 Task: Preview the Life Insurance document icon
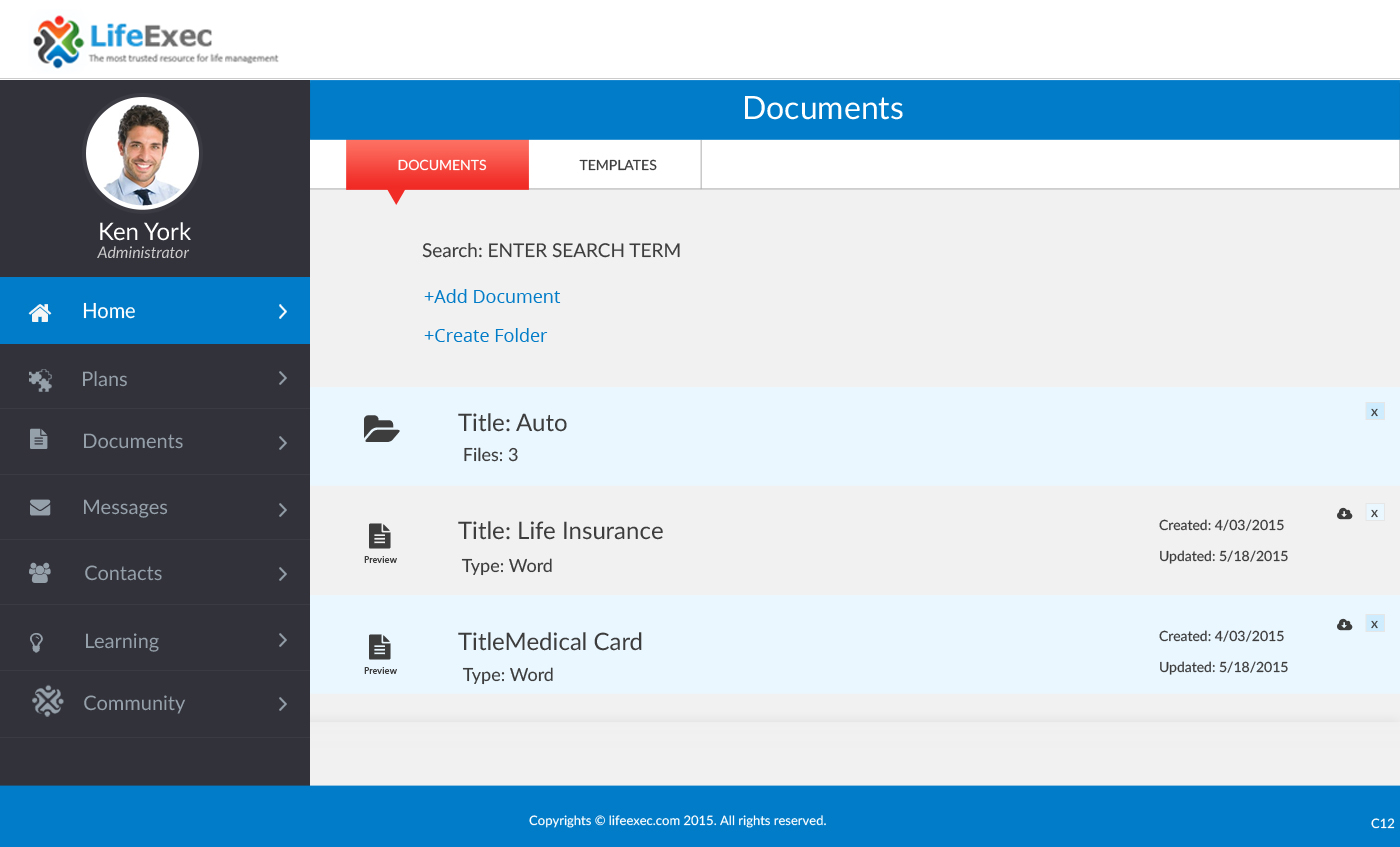click(x=380, y=536)
